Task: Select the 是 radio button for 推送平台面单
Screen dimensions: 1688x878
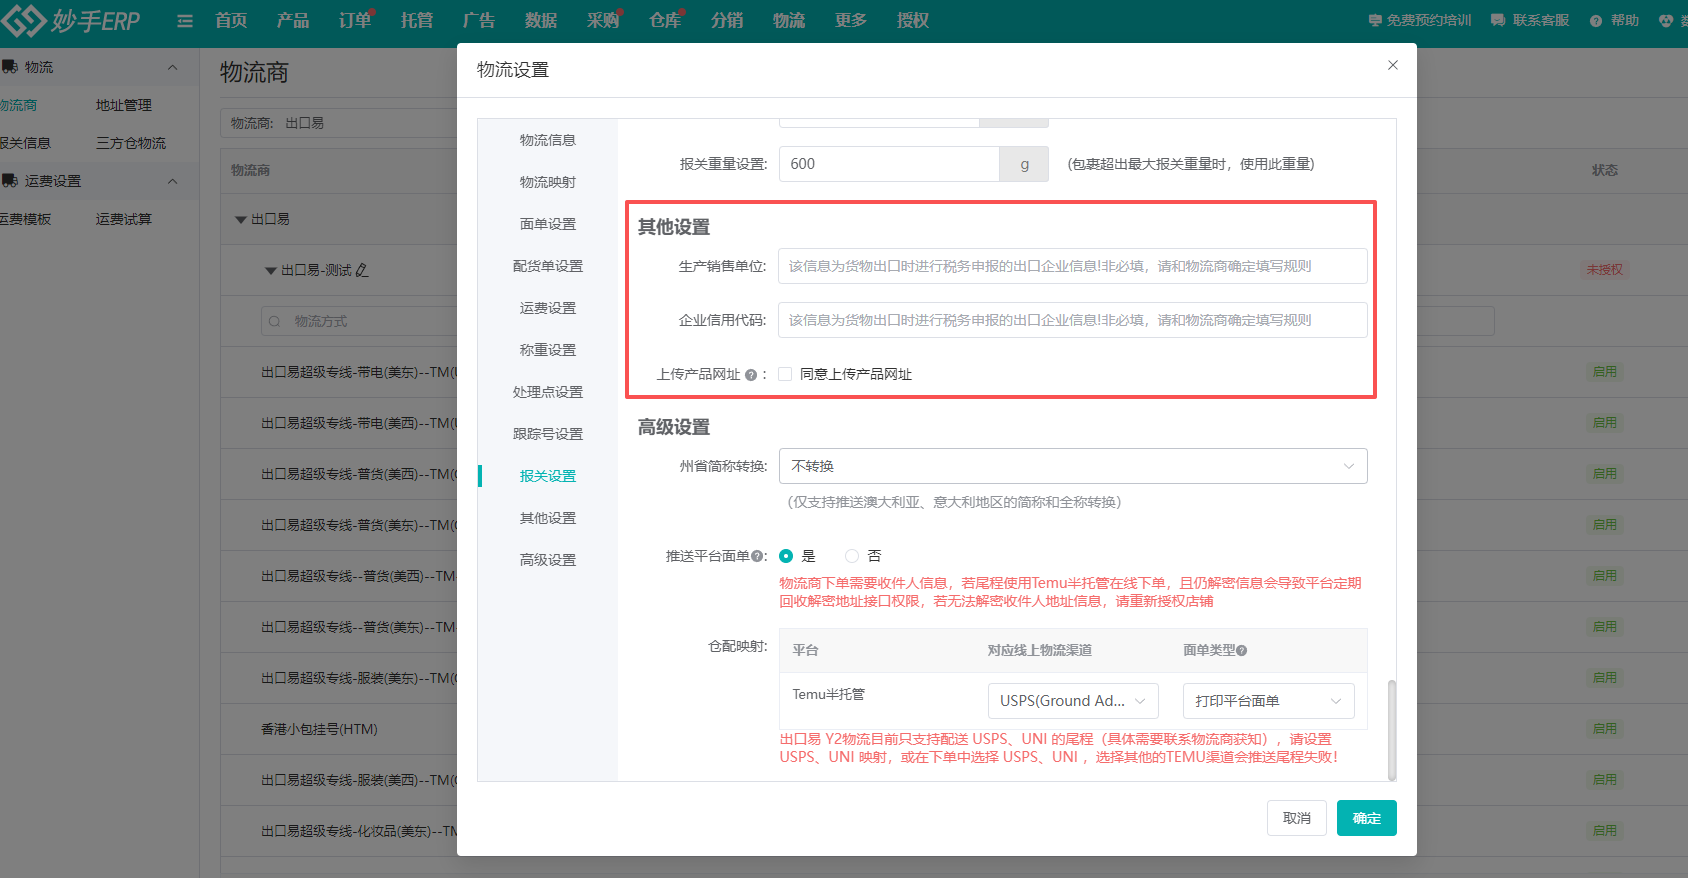Action: [786, 556]
